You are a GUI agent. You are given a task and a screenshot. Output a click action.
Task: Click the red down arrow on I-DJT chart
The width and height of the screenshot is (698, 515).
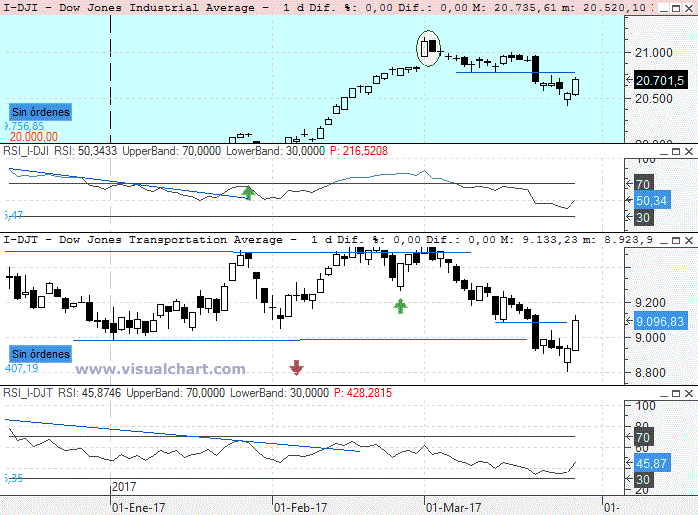point(296,368)
